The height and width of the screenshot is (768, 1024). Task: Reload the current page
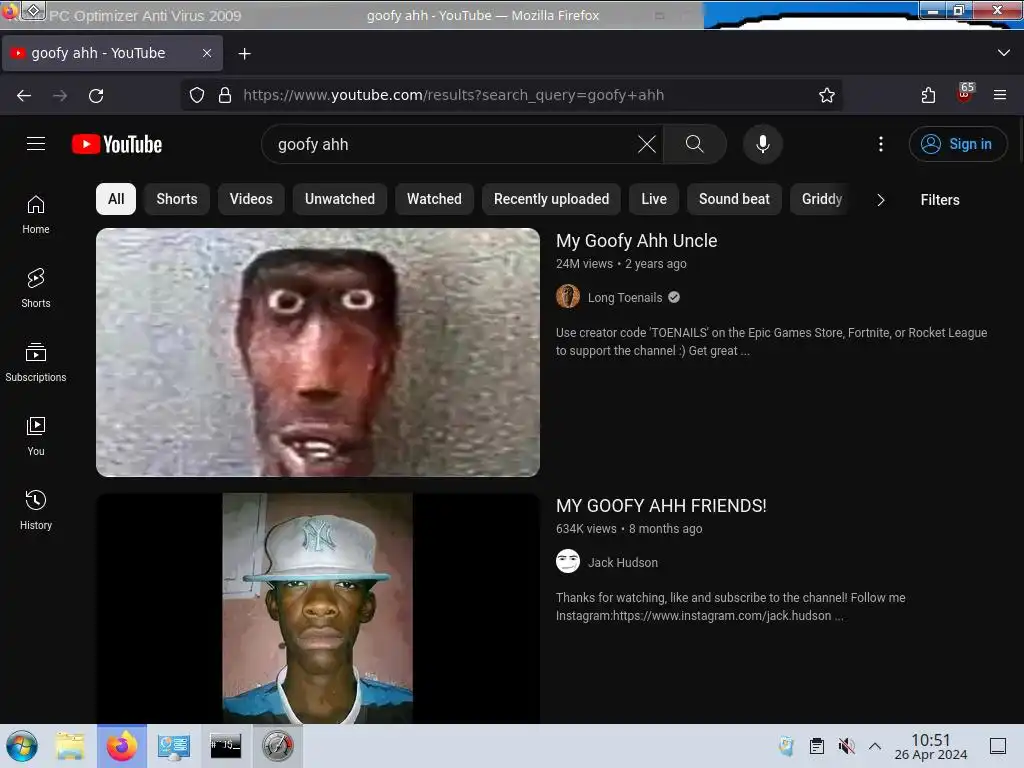[x=96, y=96]
